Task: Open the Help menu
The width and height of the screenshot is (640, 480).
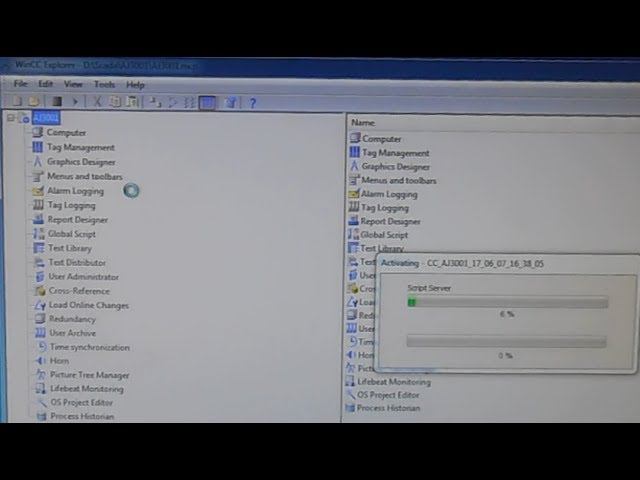Action: [x=136, y=85]
